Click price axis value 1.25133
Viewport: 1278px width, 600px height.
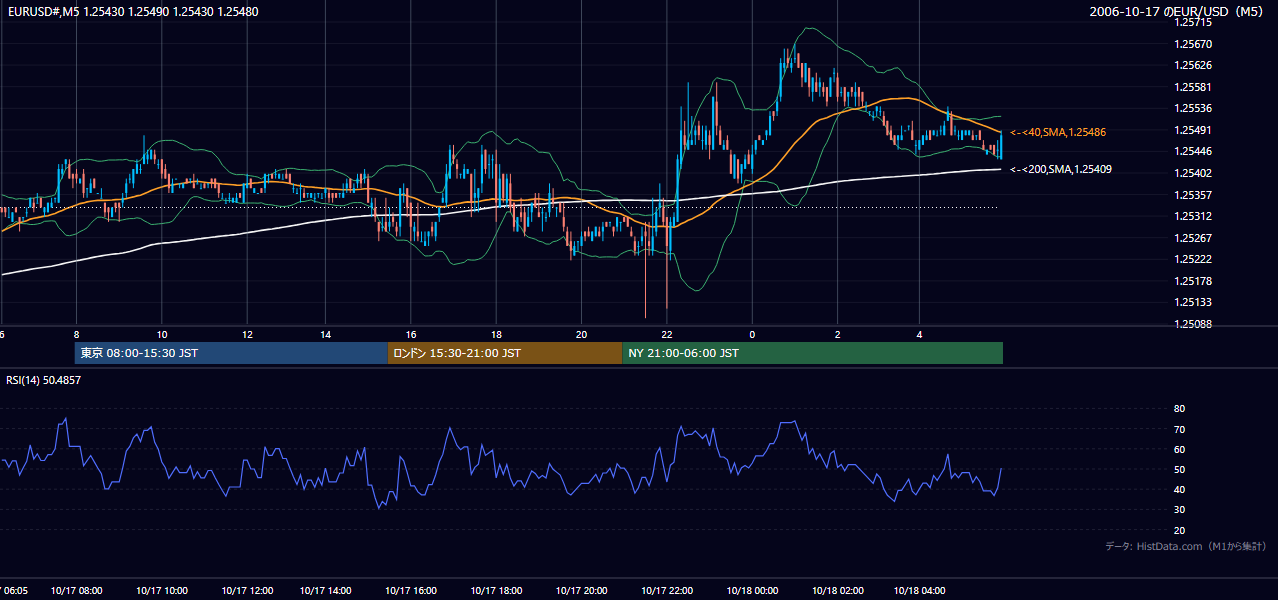point(1193,302)
